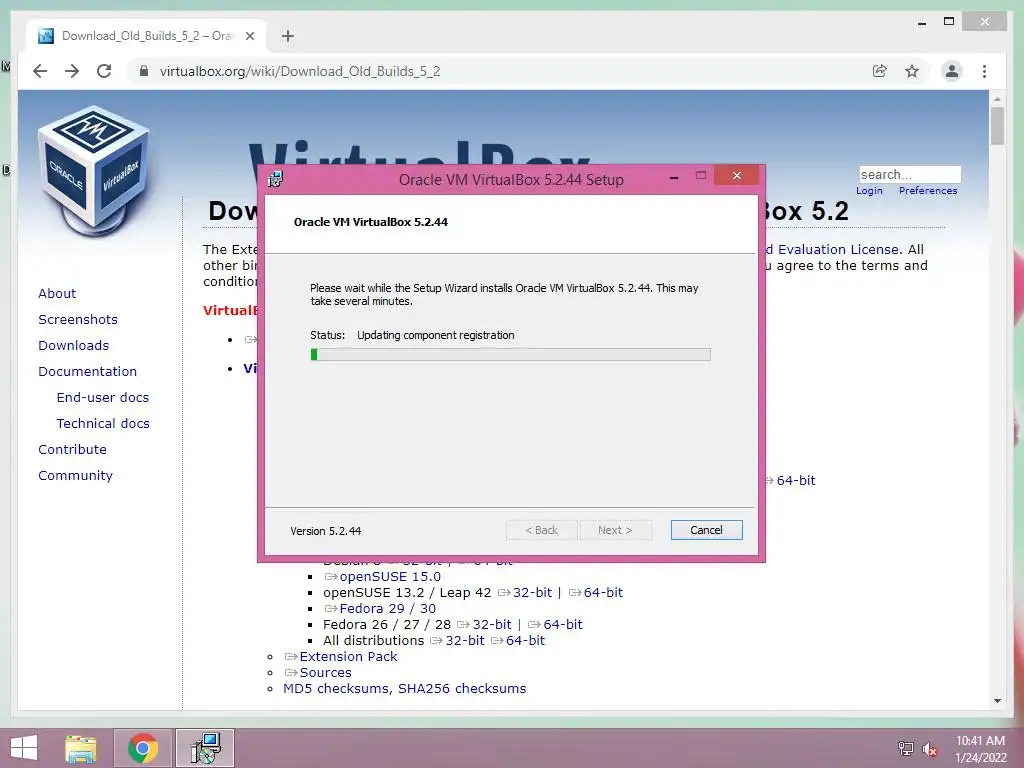Open Windows Start button
The height and width of the screenshot is (768, 1024).
24,748
